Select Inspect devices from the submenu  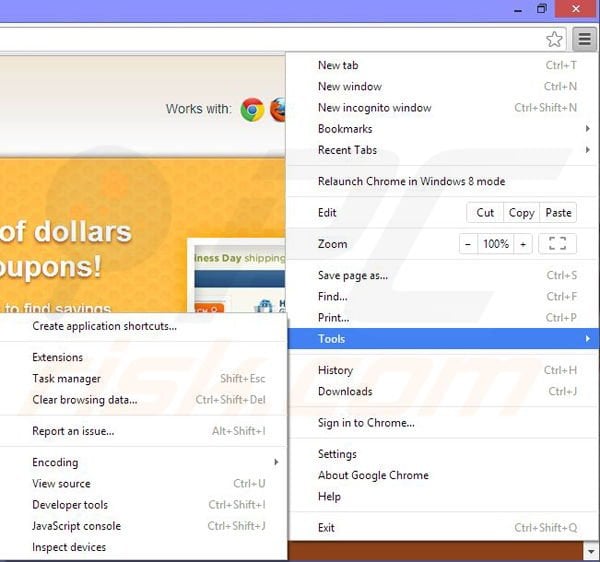(143, 547)
